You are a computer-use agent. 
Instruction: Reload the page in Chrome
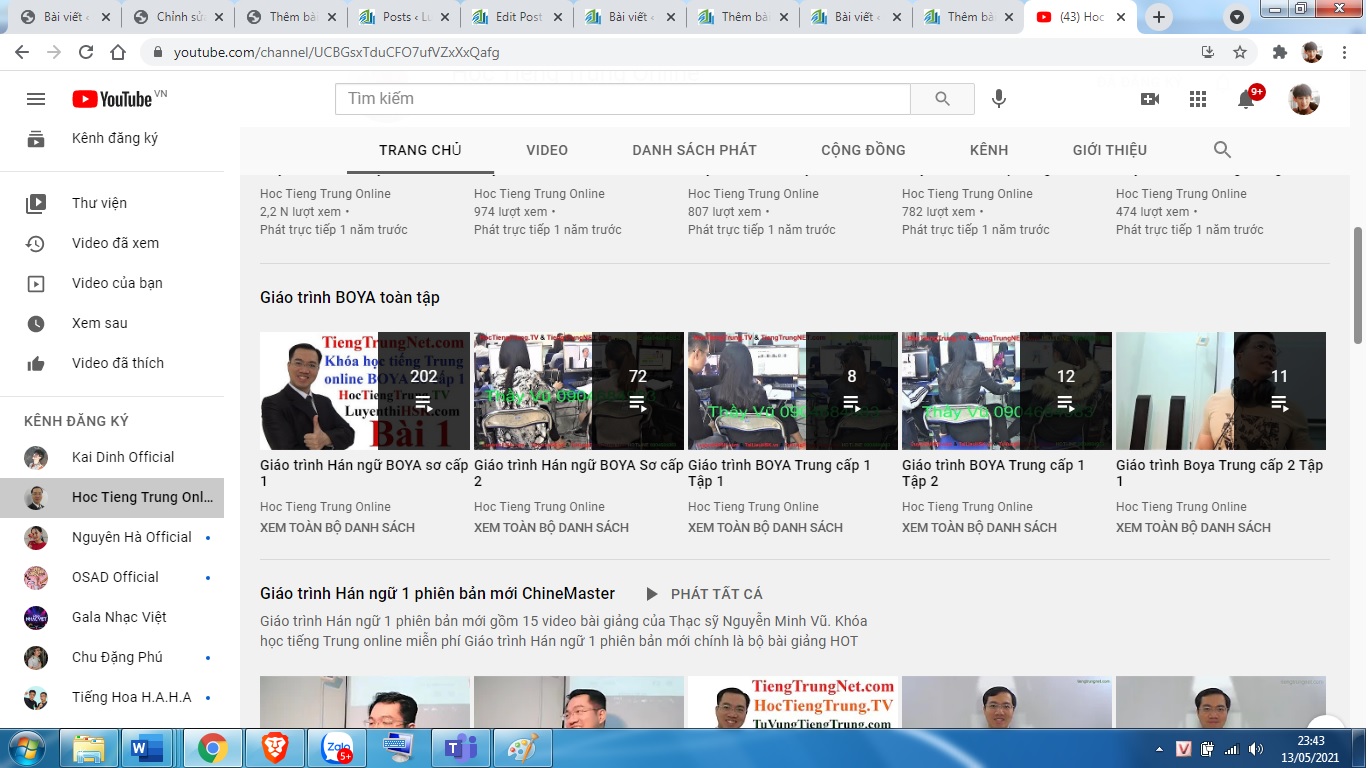point(86,52)
